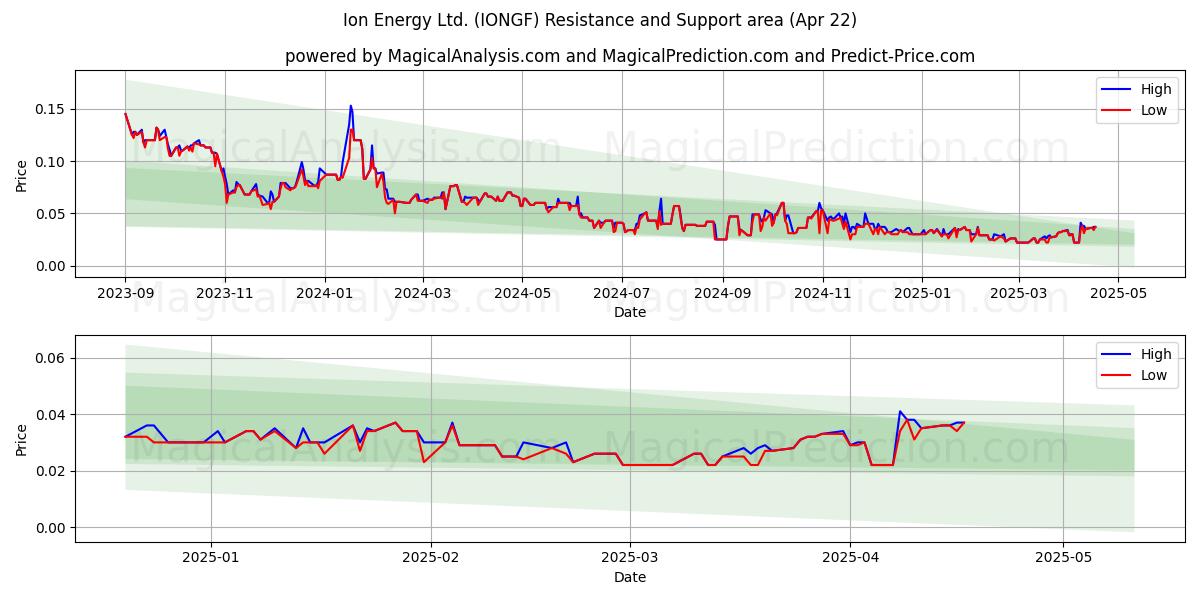Click the '2023-09' tick label on the top chart
The height and width of the screenshot is (600, 1200).
pyautogui.click(x=125, y=294)
